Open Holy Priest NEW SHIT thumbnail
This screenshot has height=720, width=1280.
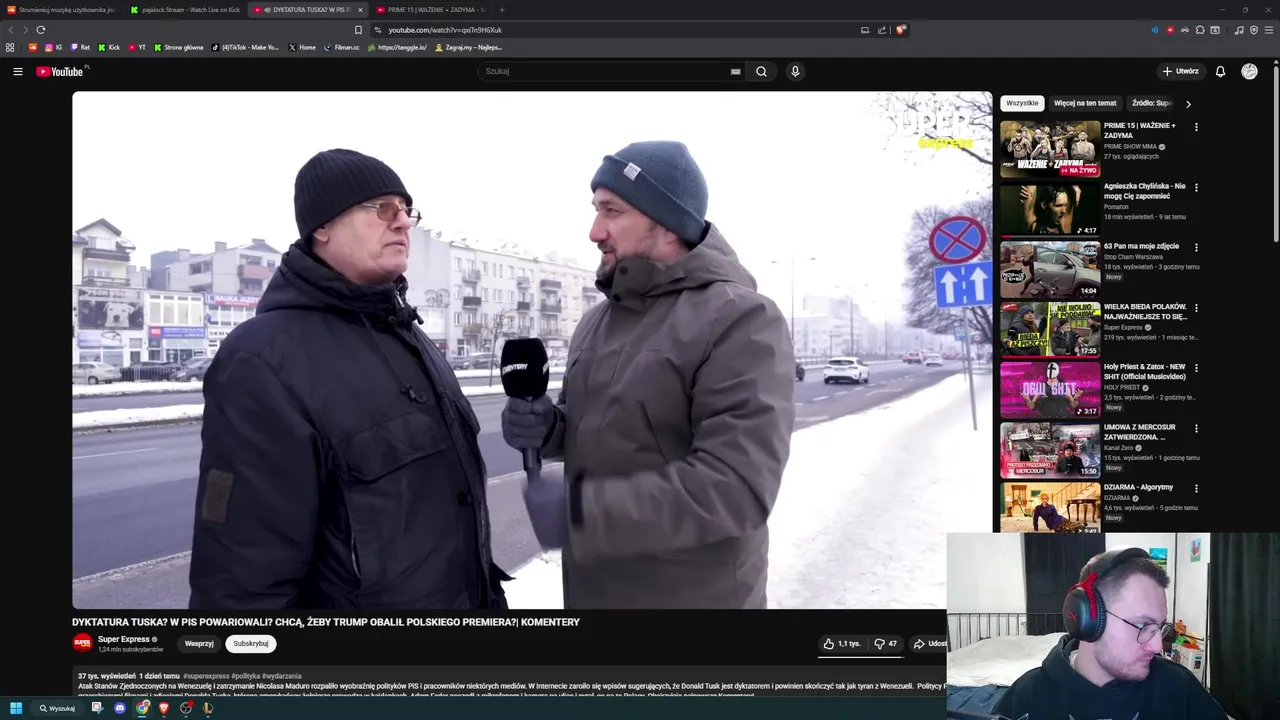pos(1050,390)
